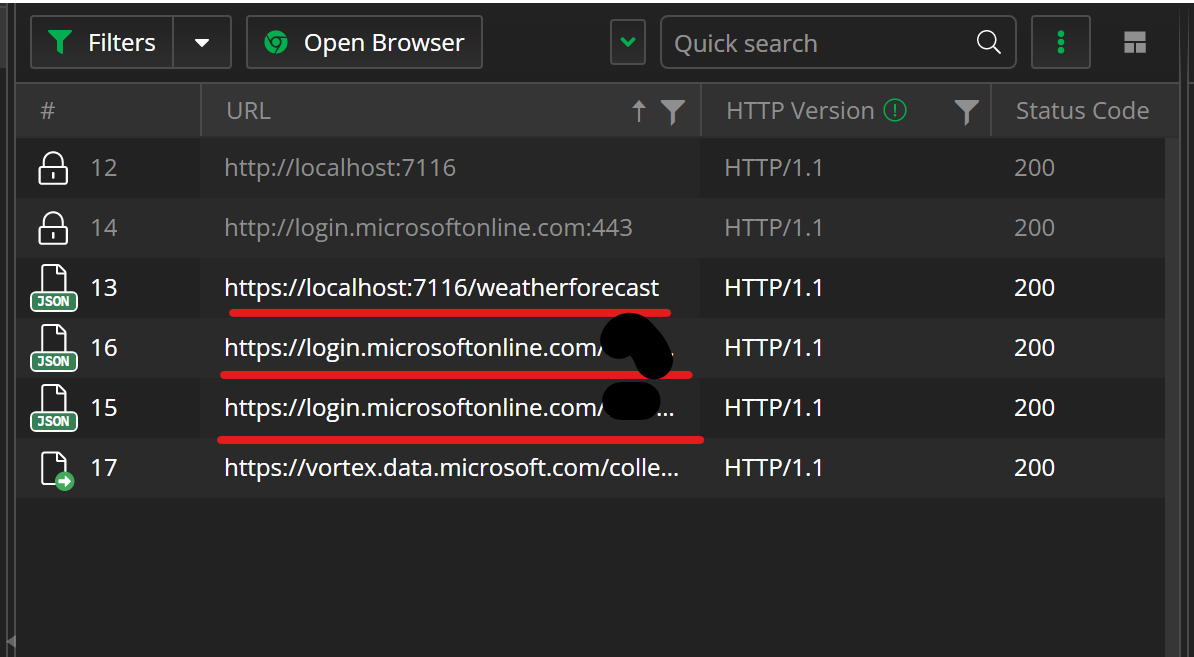Select the vortex.data.microsoft.com request row

tap(451, 468)
